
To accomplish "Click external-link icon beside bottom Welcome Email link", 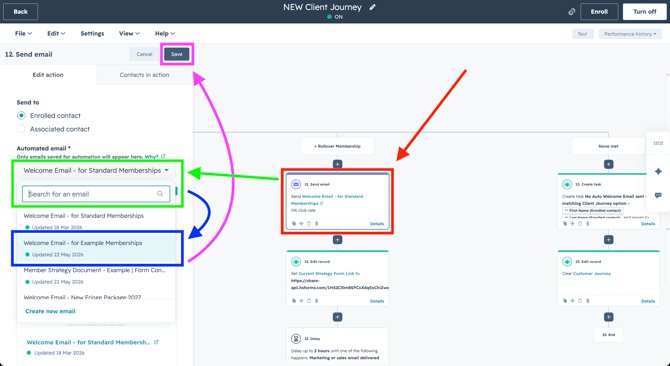I will tap(156, 342).
